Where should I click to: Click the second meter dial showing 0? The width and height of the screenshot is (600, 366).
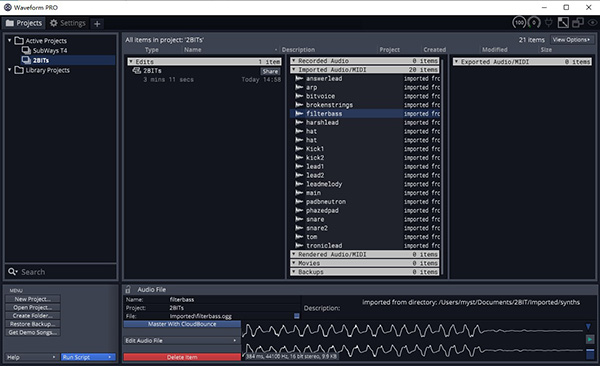click(x=534, y=23)
